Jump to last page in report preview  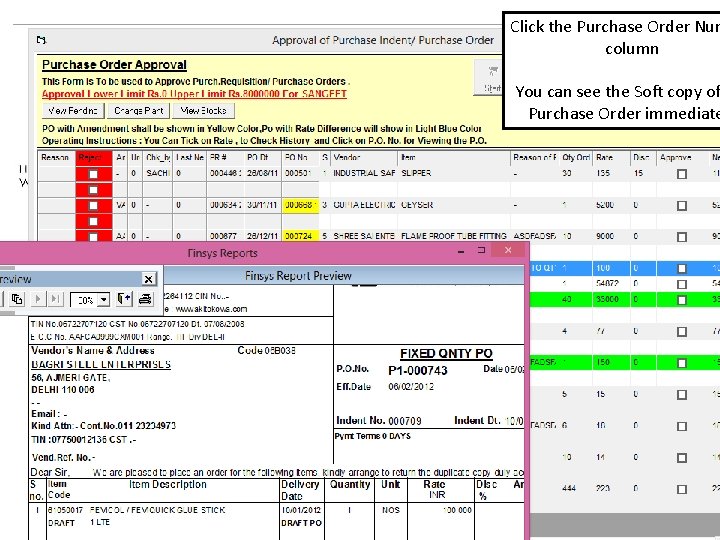pyautogui.click(x=55, y=299)
